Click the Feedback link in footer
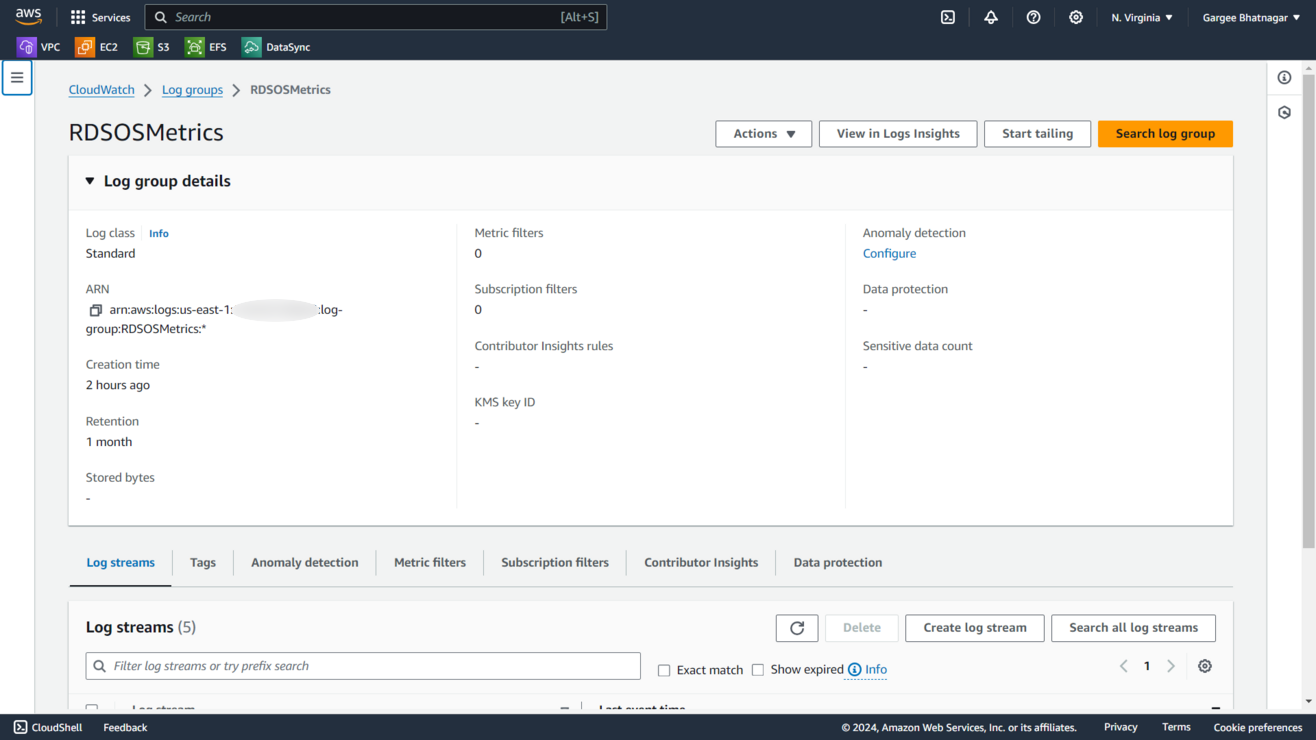The height and width of the screenshot is (740, 1316). click(x=125, y=728)
